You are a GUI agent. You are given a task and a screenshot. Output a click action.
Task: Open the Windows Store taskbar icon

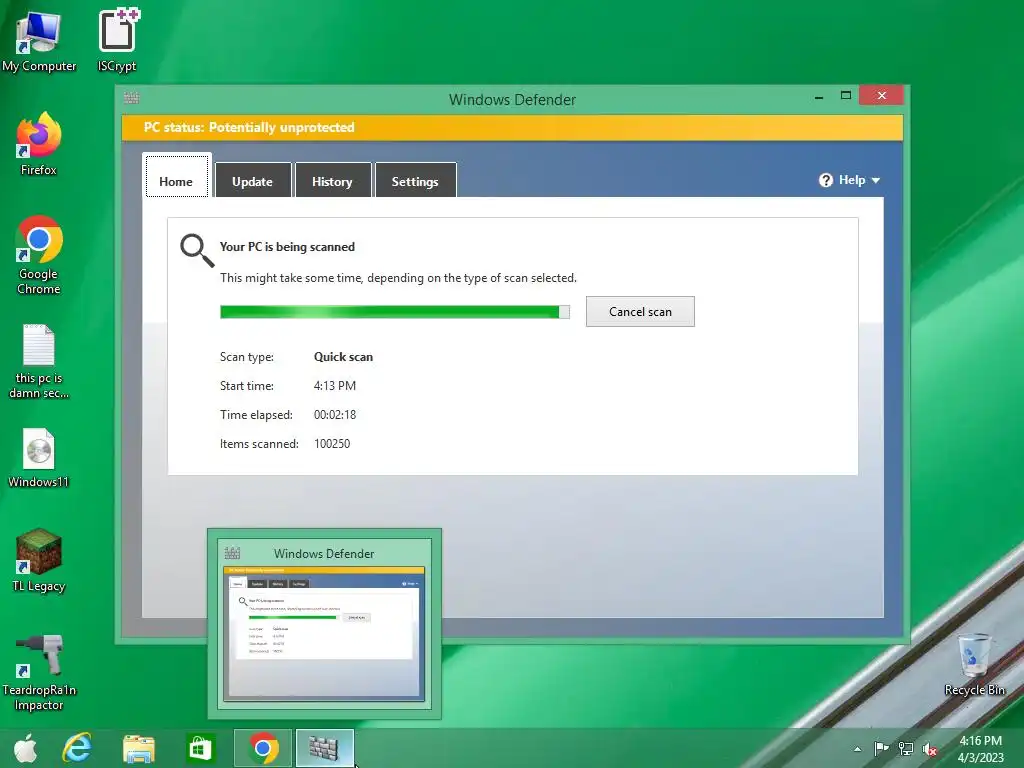pyautogui.click(x=200, y=748)
